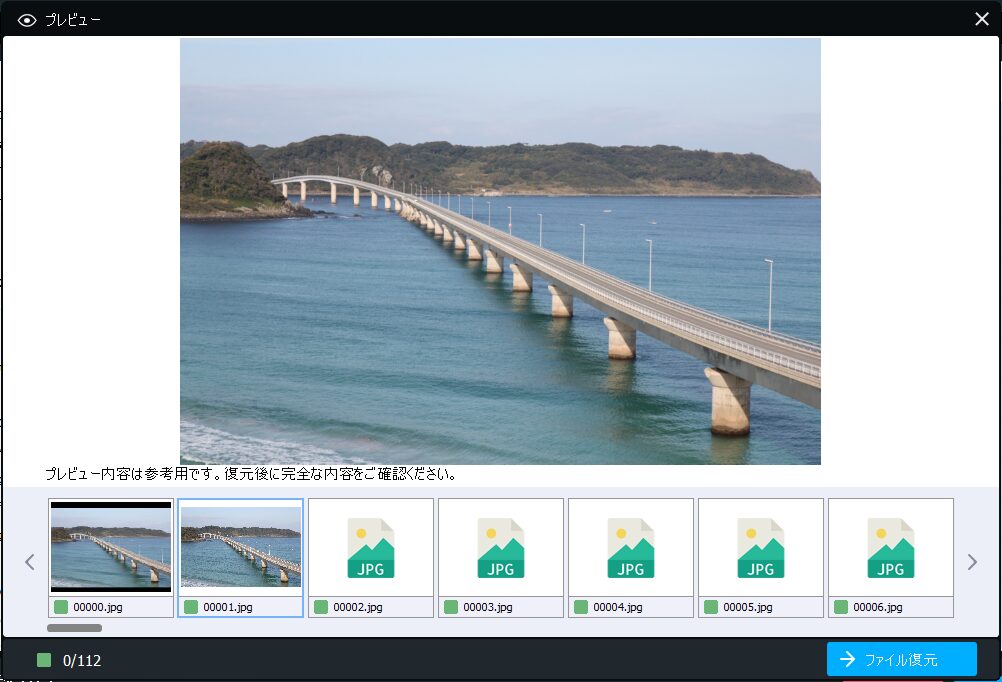1002x682 pixels.
Task: Tick the checkbox beside 00002.jpg
Action: [x=321, y=607]
